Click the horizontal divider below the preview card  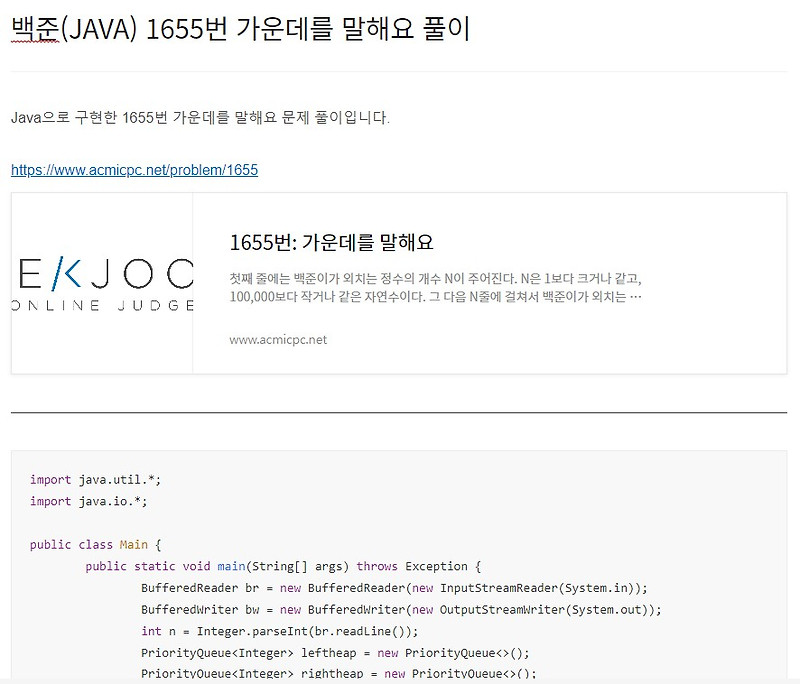coord(400,411)
